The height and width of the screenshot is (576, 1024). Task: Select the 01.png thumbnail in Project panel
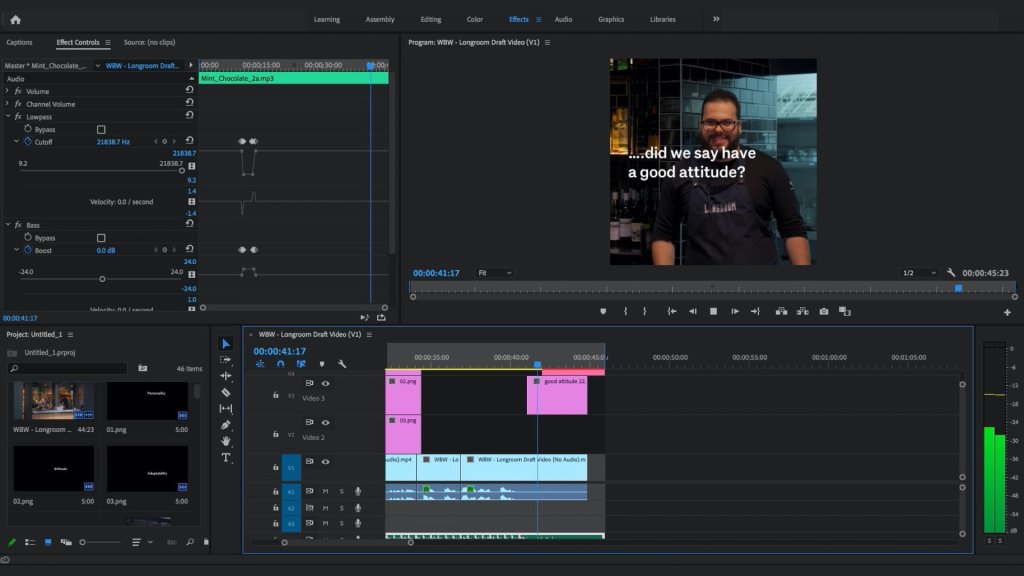pos(147,401)
